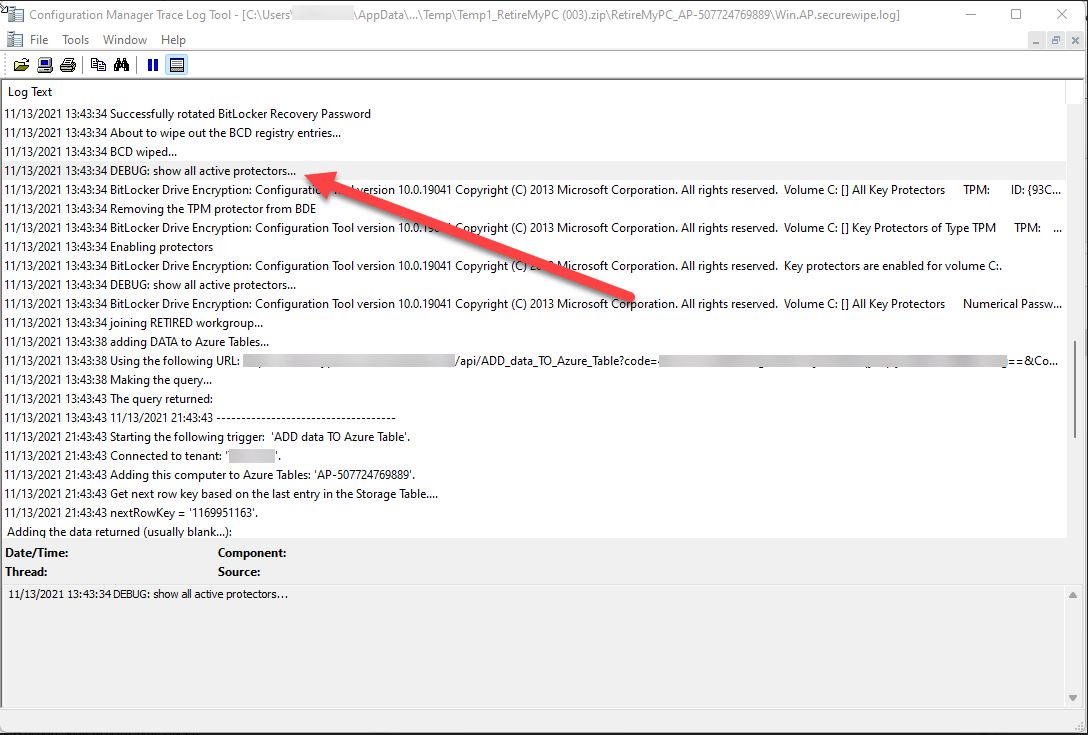Screen dimensions: 1088x735
Task: Select the 'Get next row key' log line
Action: [534, 494]
